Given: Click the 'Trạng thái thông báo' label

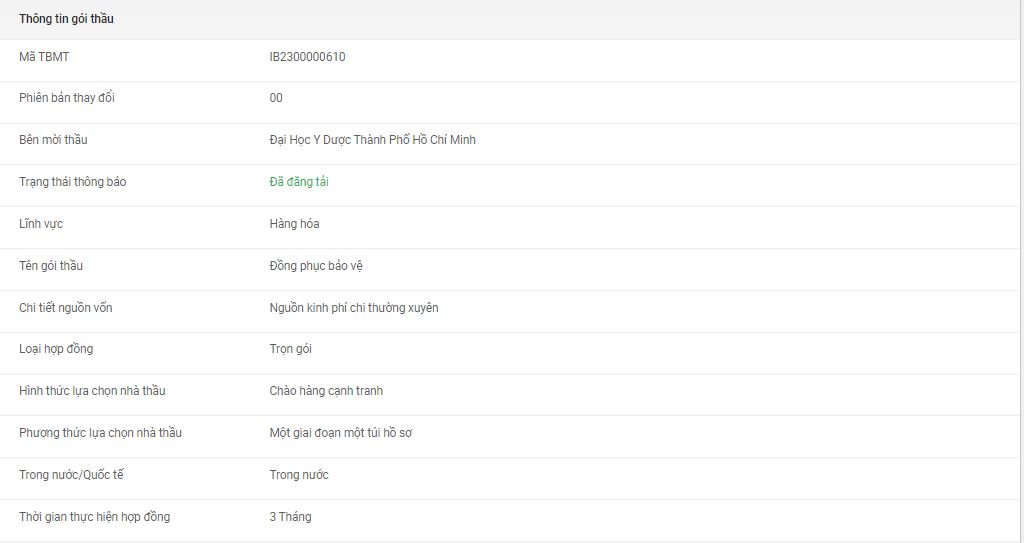Looking at the screenshot, I should tap(72, 182).
